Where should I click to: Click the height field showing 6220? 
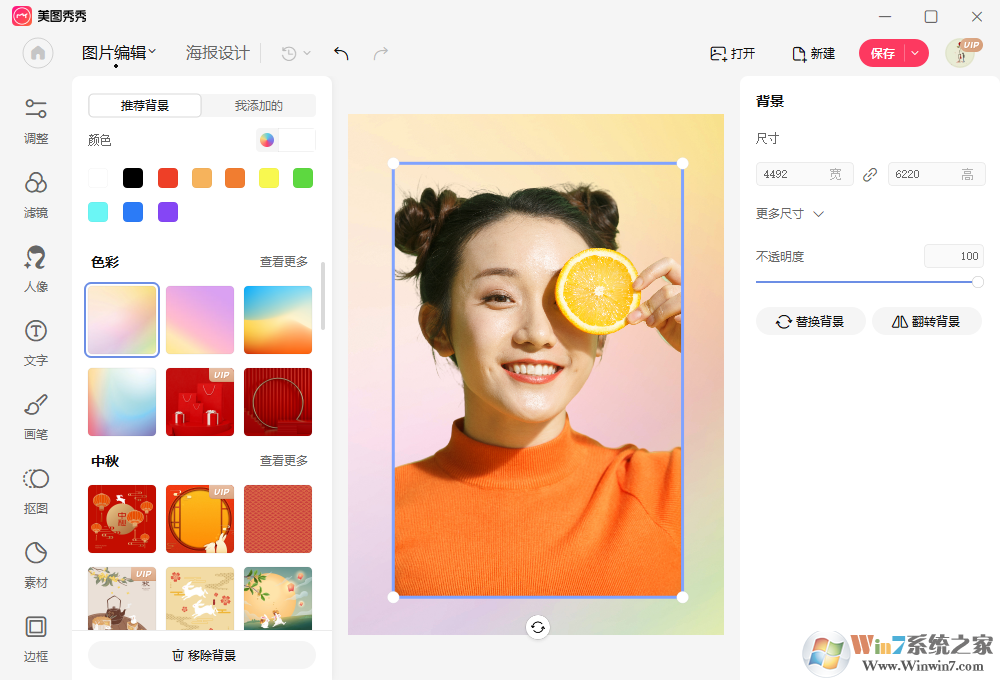pyautogui.click(x=936, y=174)
